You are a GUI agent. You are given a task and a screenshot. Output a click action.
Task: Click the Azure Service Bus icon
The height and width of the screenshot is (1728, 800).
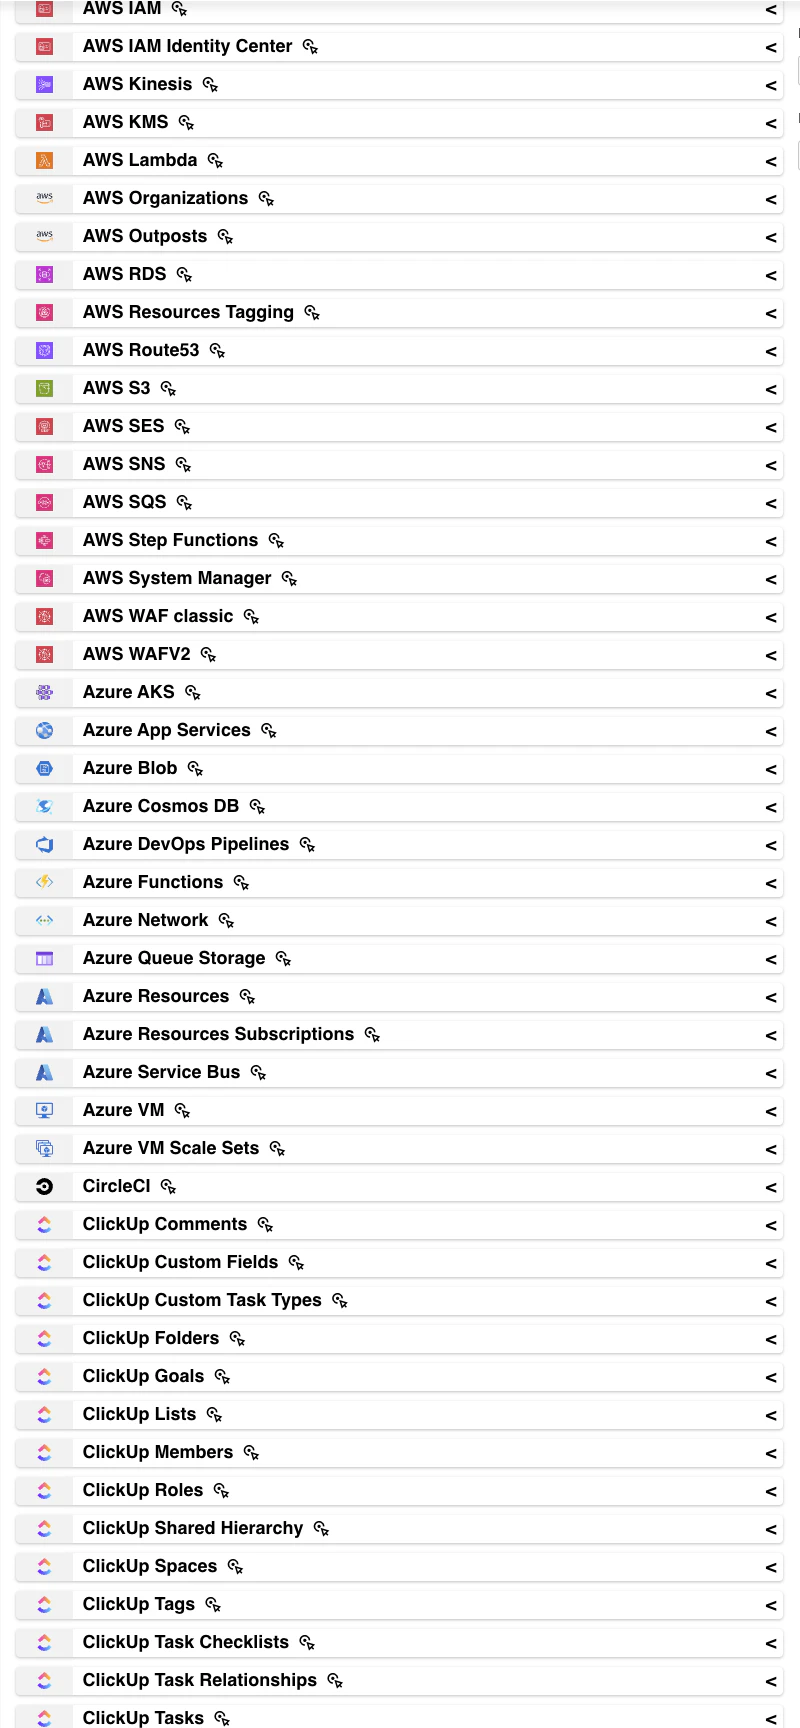click(44, 1072)
